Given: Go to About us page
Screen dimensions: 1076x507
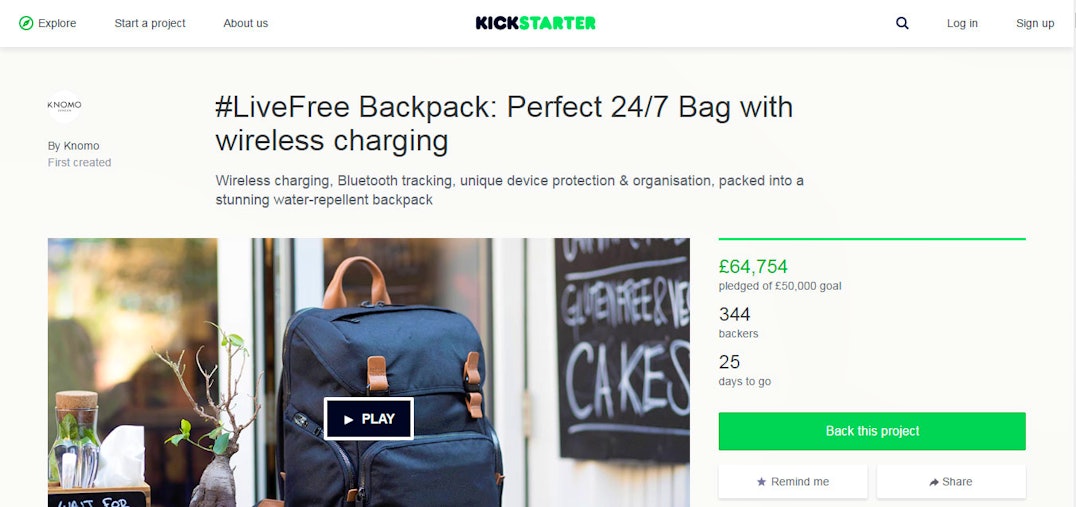Looking at the screenshot, I should (x=246, y=23).
